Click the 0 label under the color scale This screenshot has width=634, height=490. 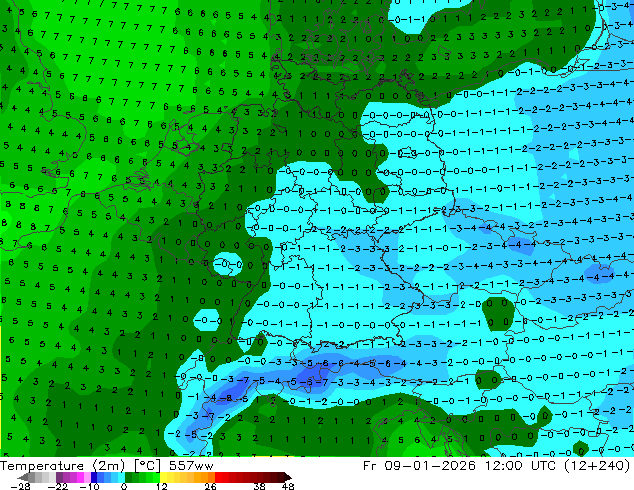click(124, 486)
